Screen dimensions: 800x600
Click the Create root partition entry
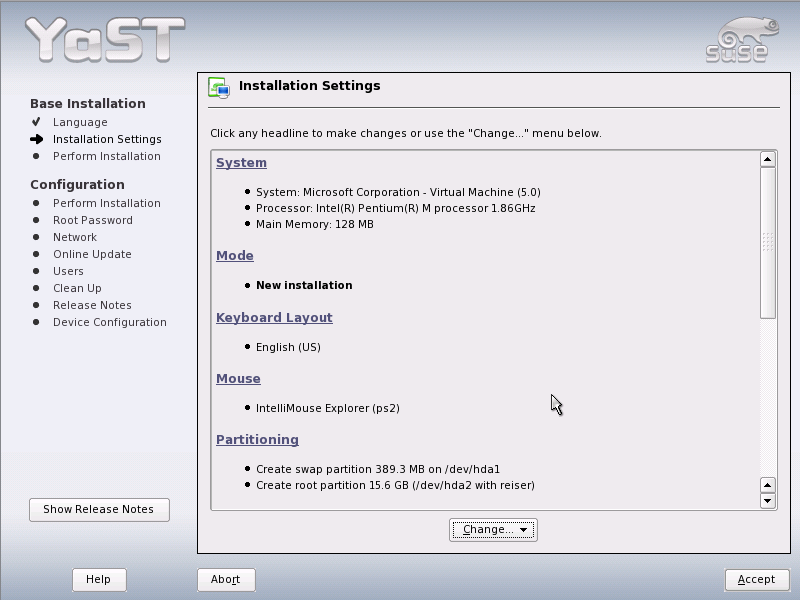click(395, 485)
